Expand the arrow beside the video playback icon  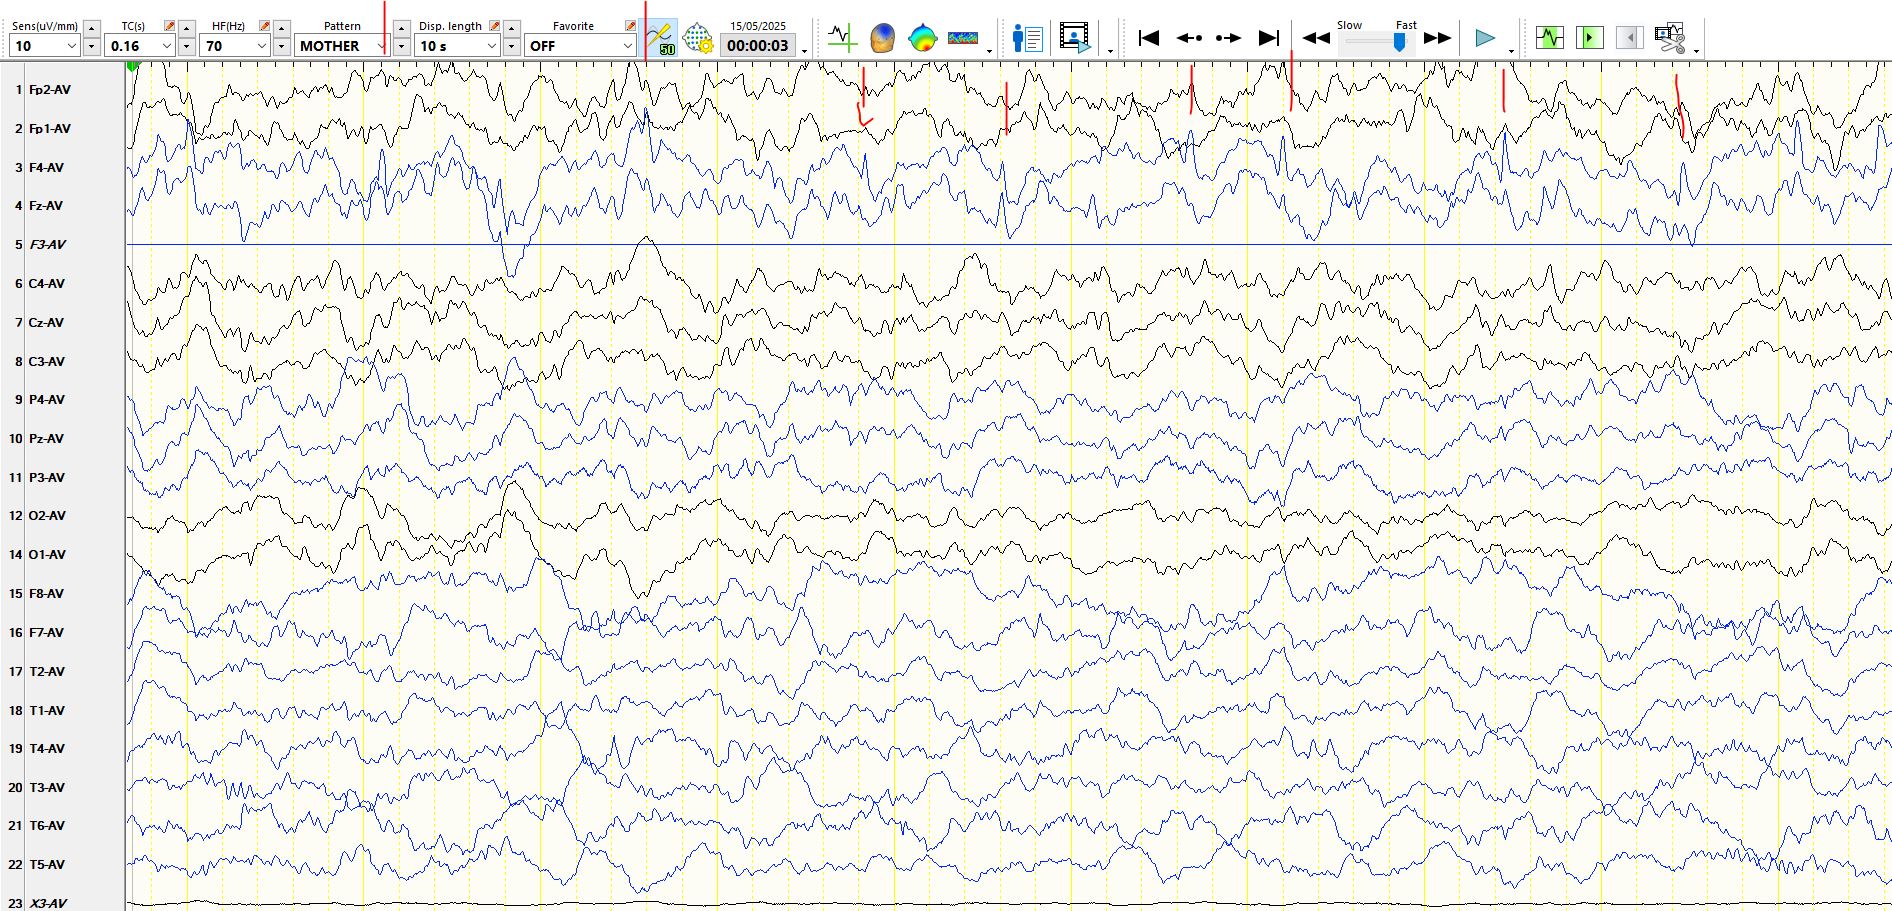[1110, 51]
